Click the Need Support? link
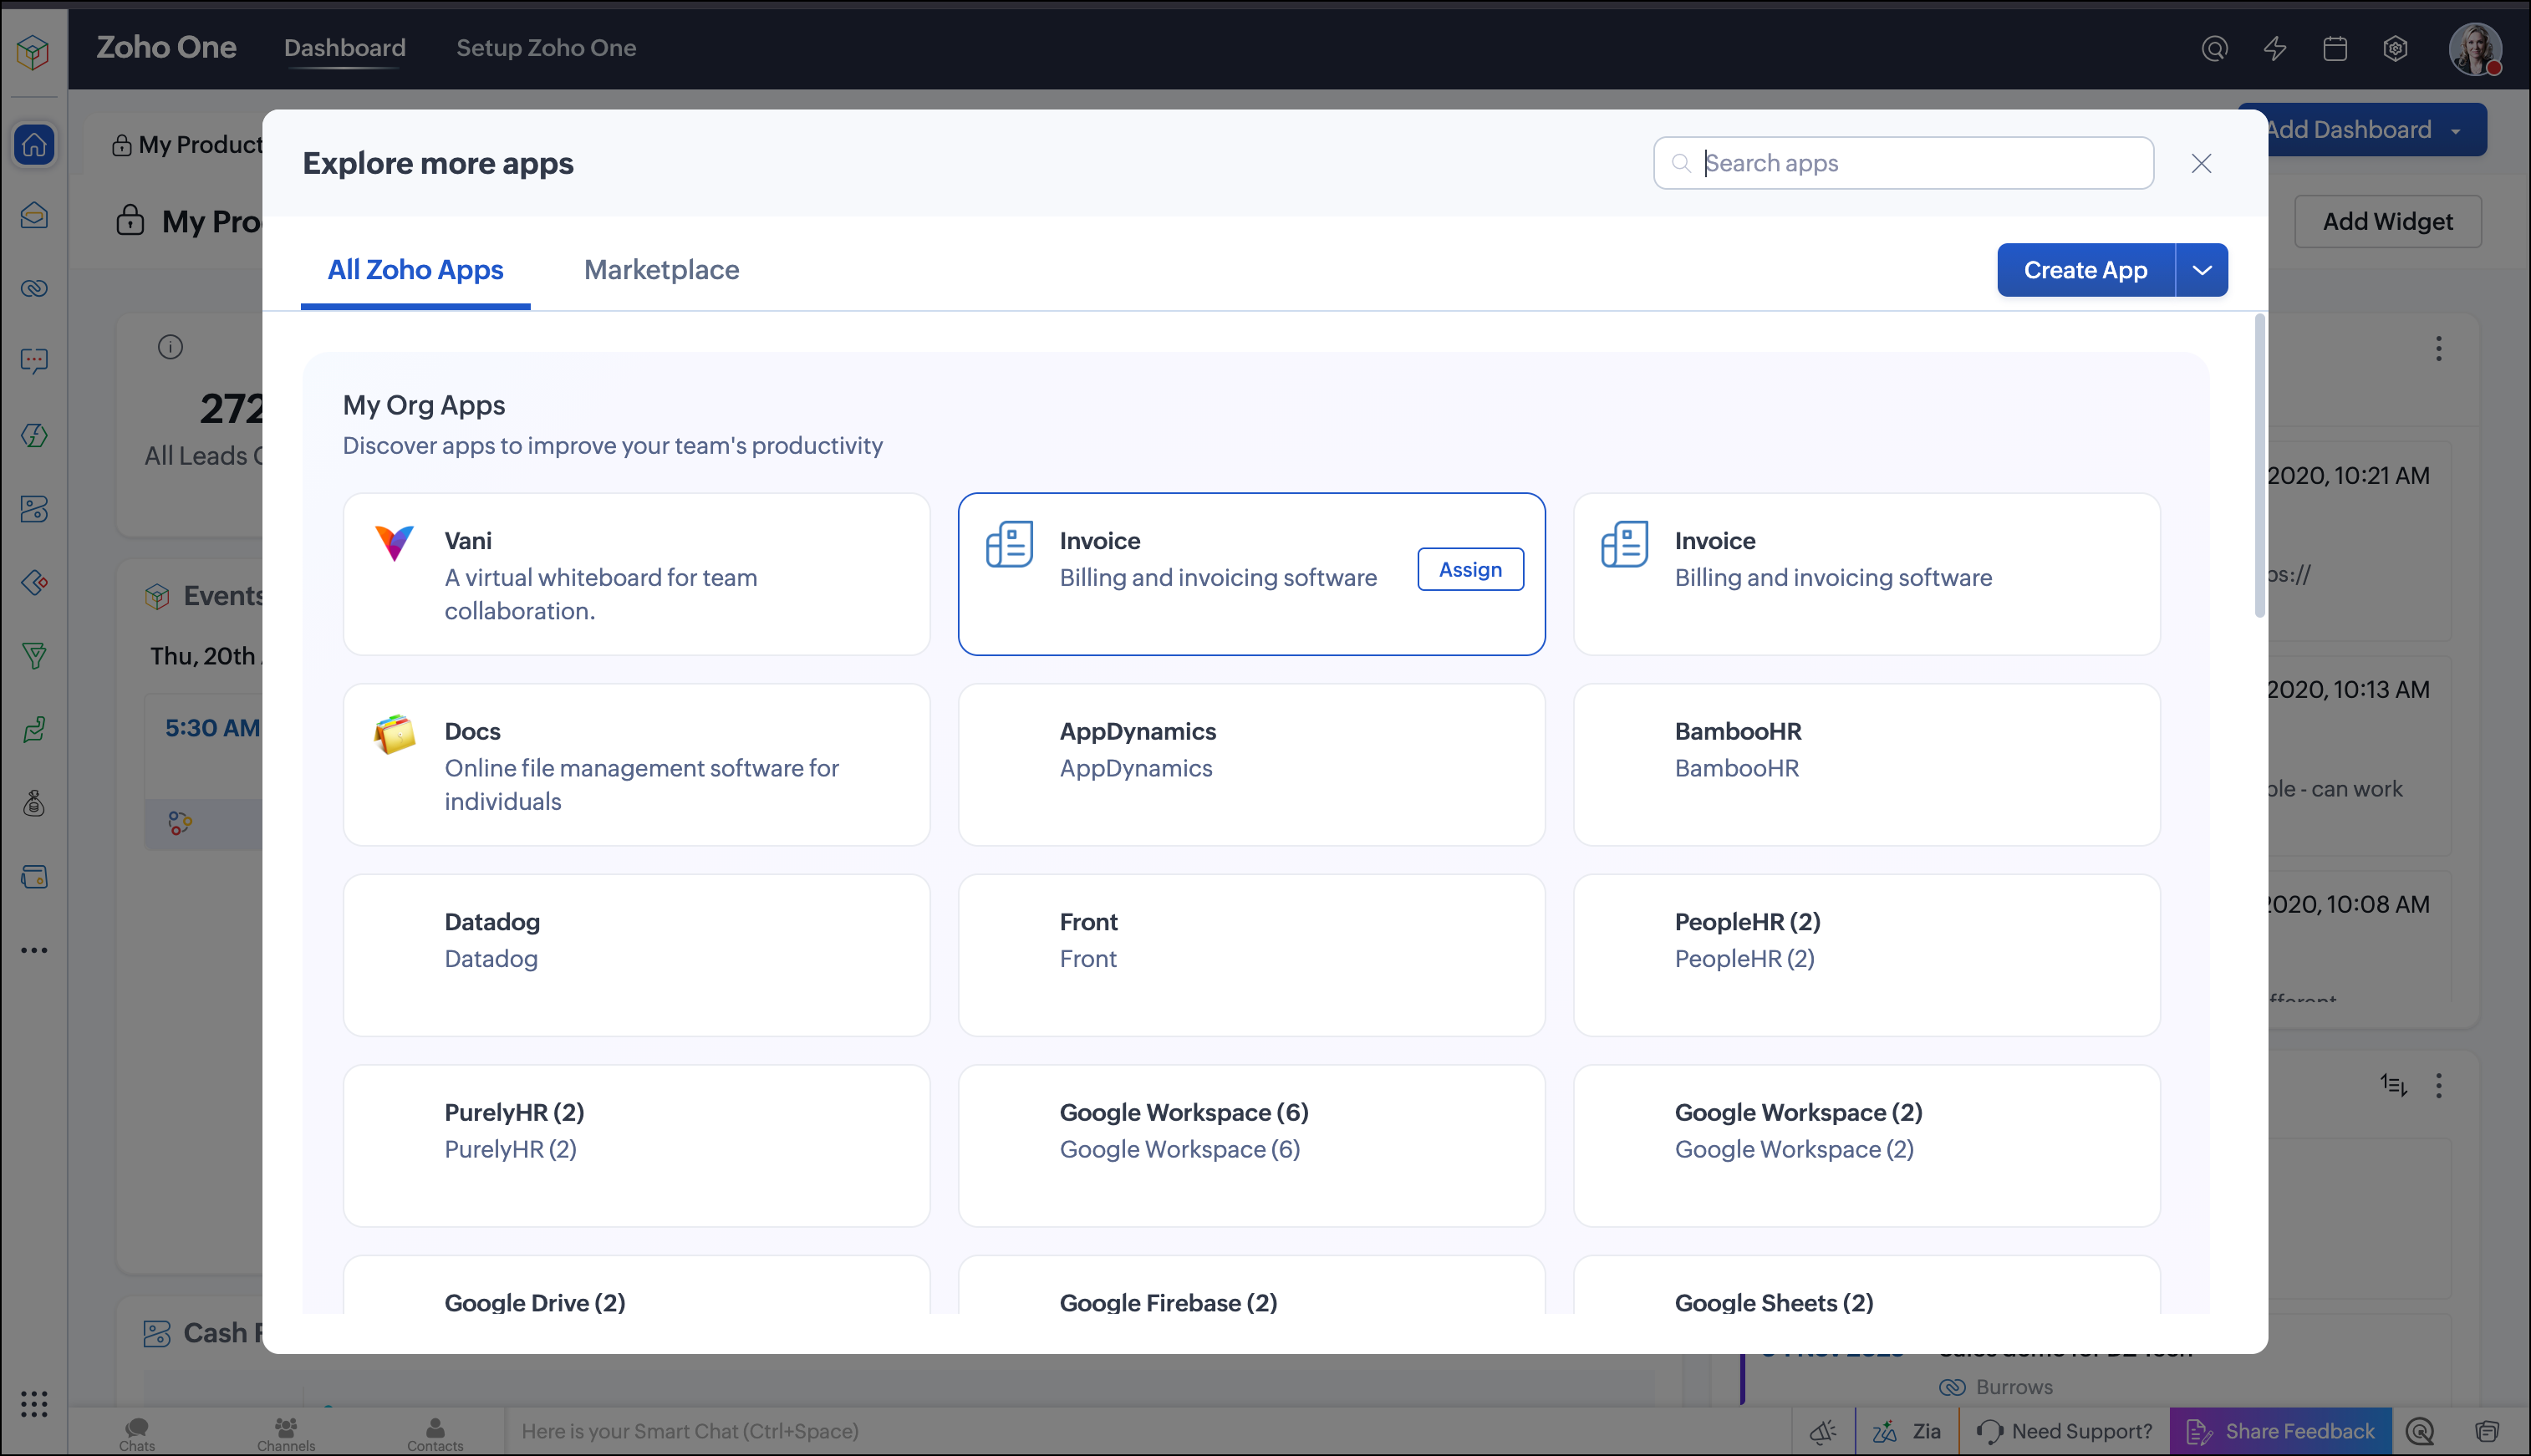The width and height of the screenshot is (2531, 1456). point(2065,1432)
